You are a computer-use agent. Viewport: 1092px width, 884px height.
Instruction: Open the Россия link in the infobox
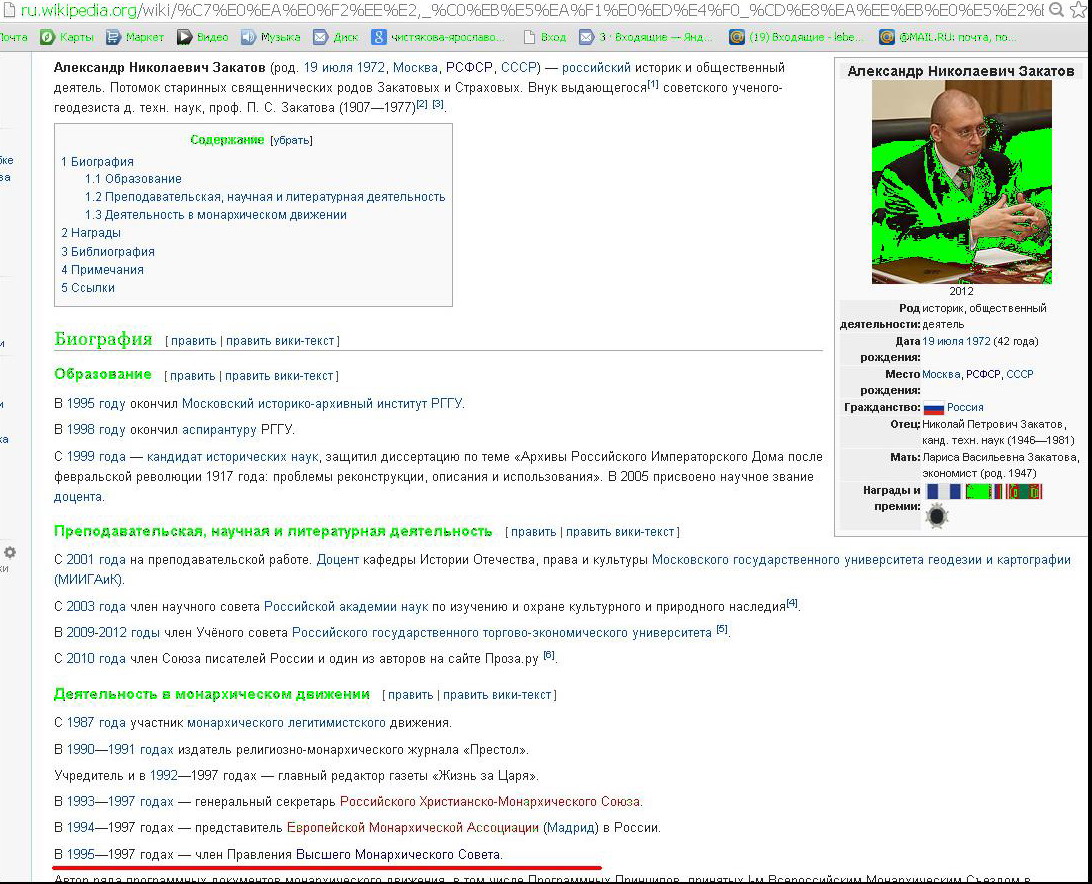[965, 408]
